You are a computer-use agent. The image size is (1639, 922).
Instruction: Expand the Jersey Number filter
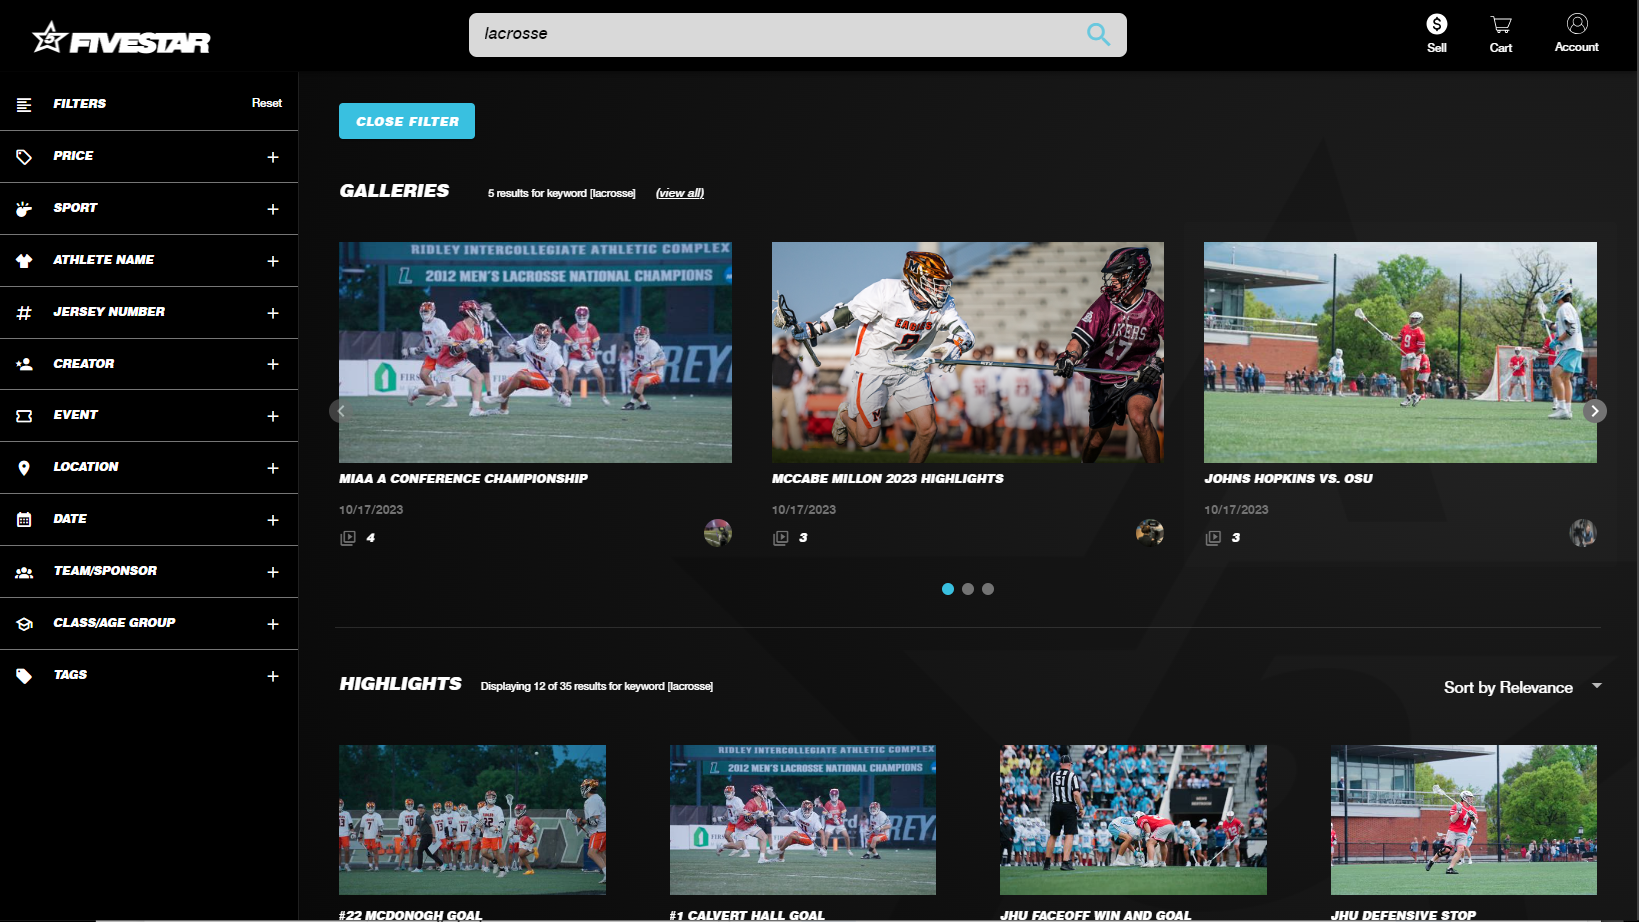click(x=273, y=313)
